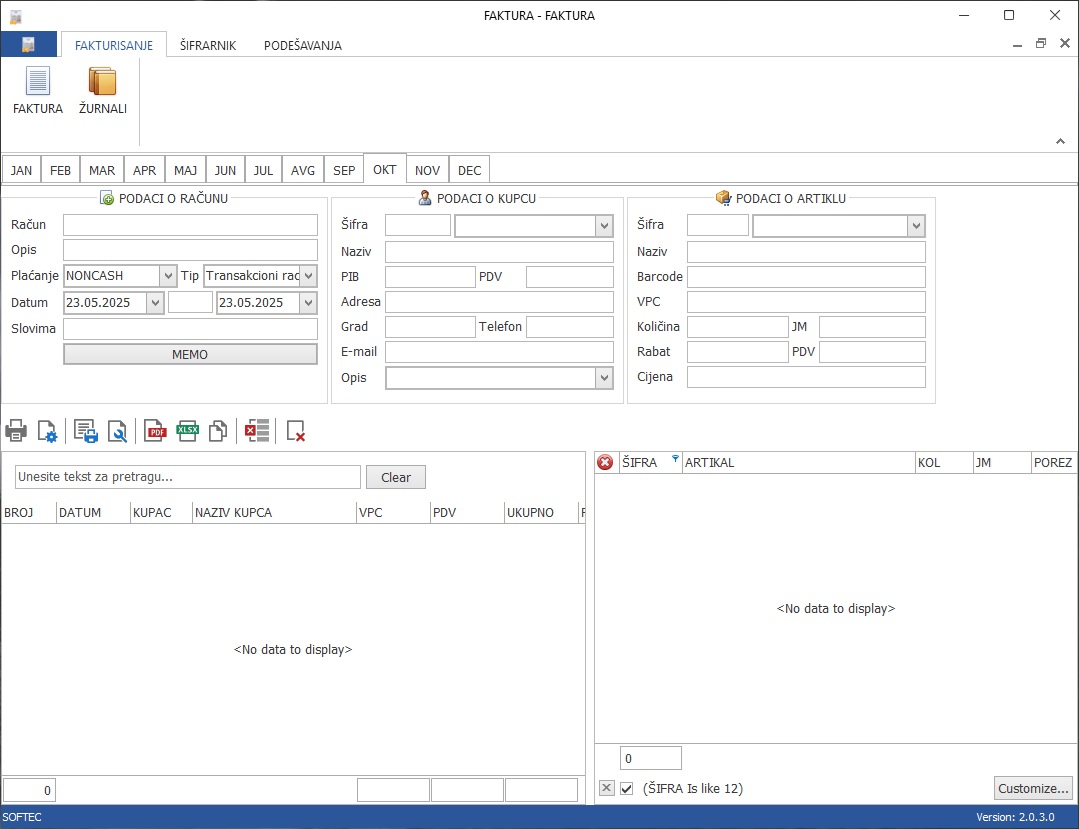Click the page settings gear icon
This screenshot has width=1079, height=829.
[47, 431]
